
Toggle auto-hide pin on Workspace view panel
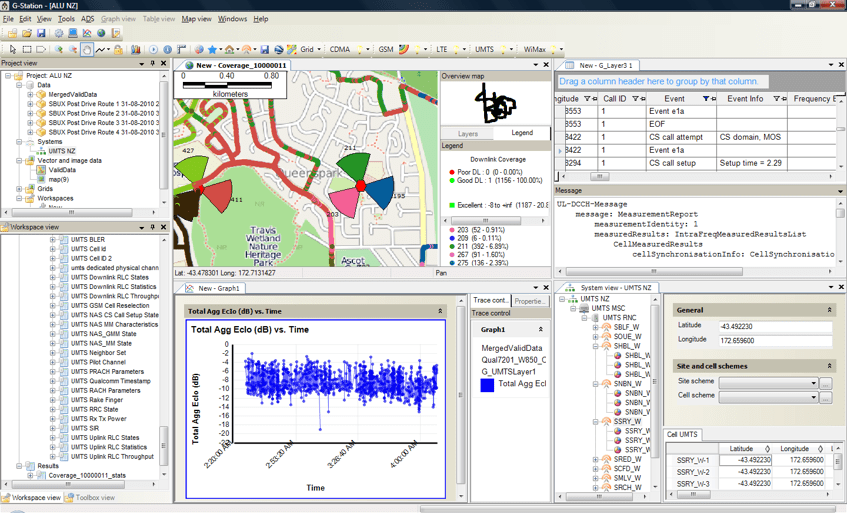pyautogui.click(x=153, y=227)
